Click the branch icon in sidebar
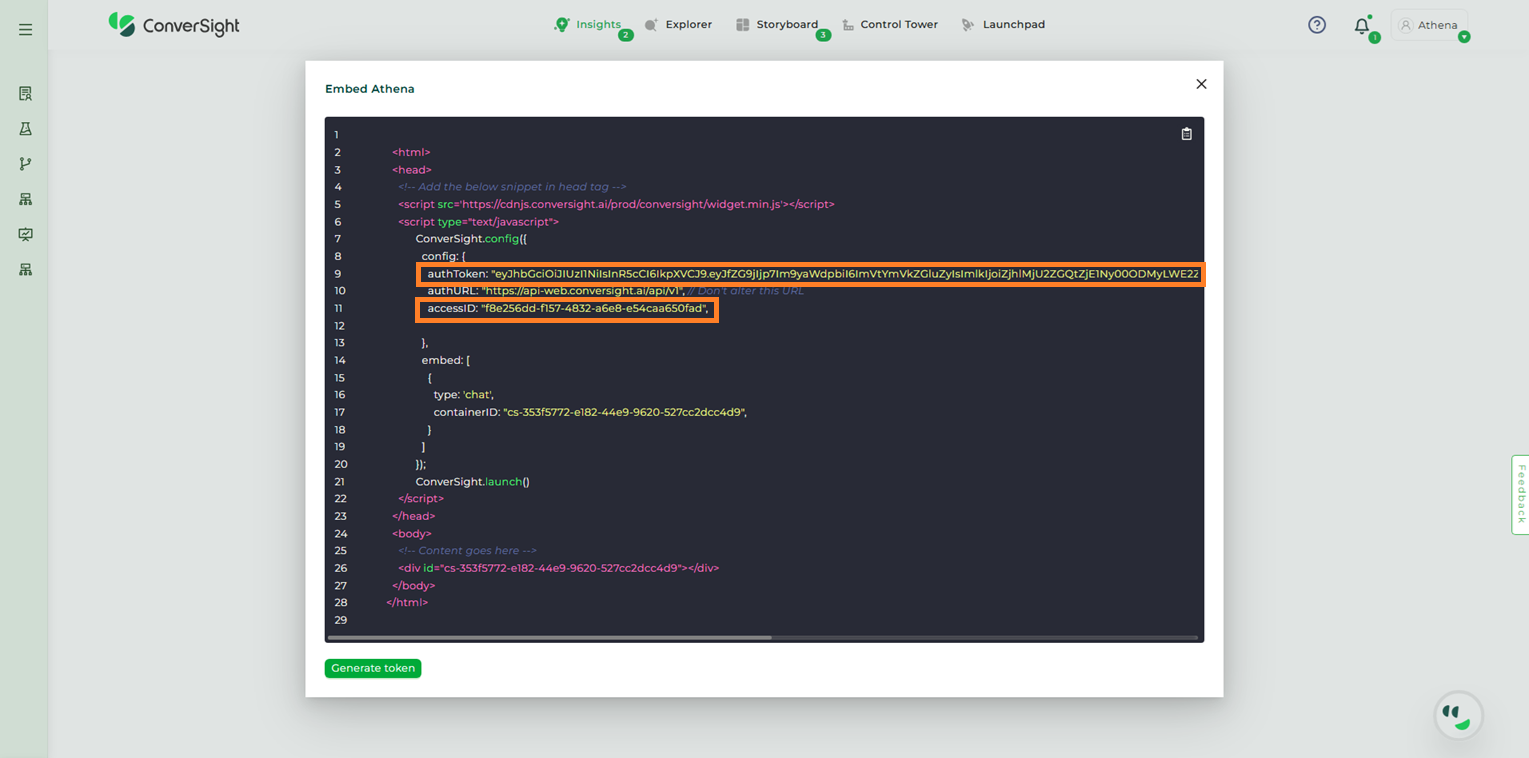The width and height of the screenshot is (1529, 758). point(25,164)
